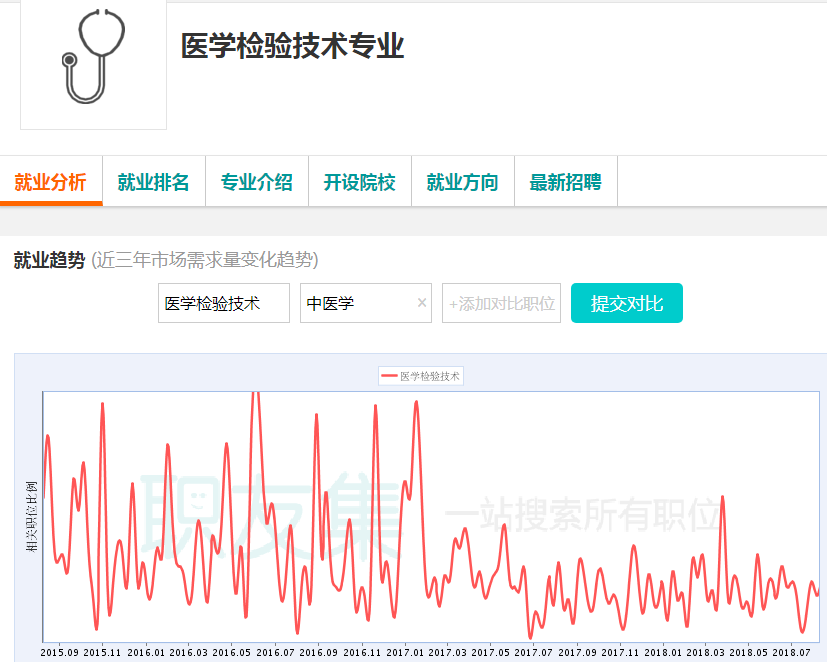Select the 就业方向 tab
Image resolution: width=827 pixels, height=662 pixels.
pos(462,181)
